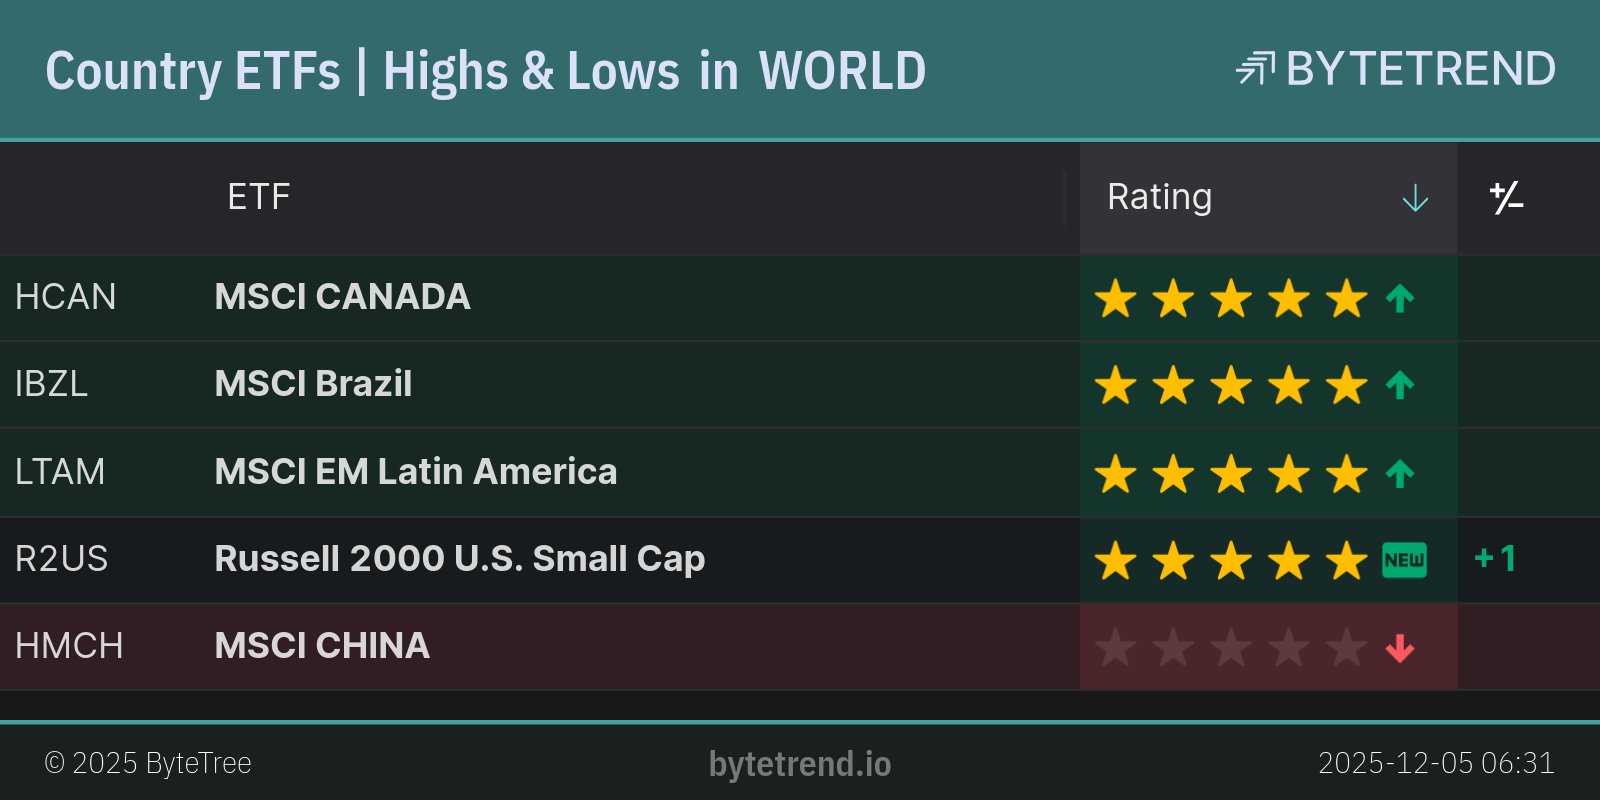1600x800 pixels.
Task: Click the up arrow in LTAM row
Action: [x=1400, y=473]
